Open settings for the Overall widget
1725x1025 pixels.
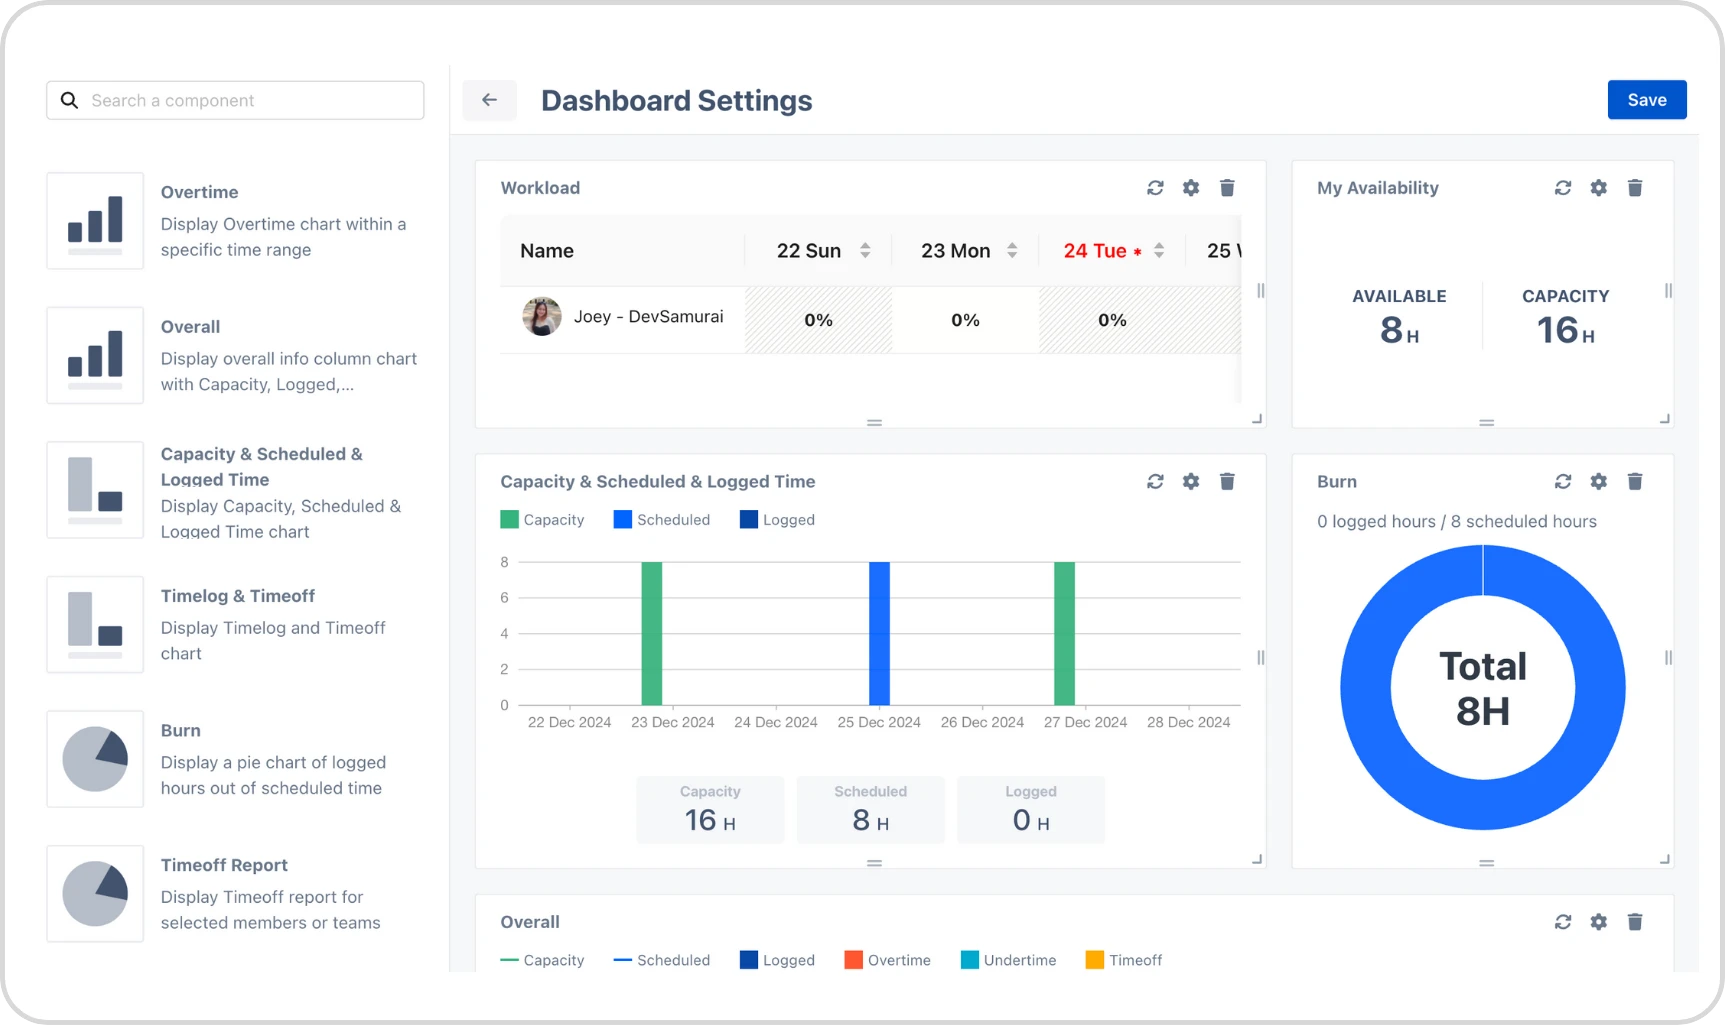(1598, 922)
